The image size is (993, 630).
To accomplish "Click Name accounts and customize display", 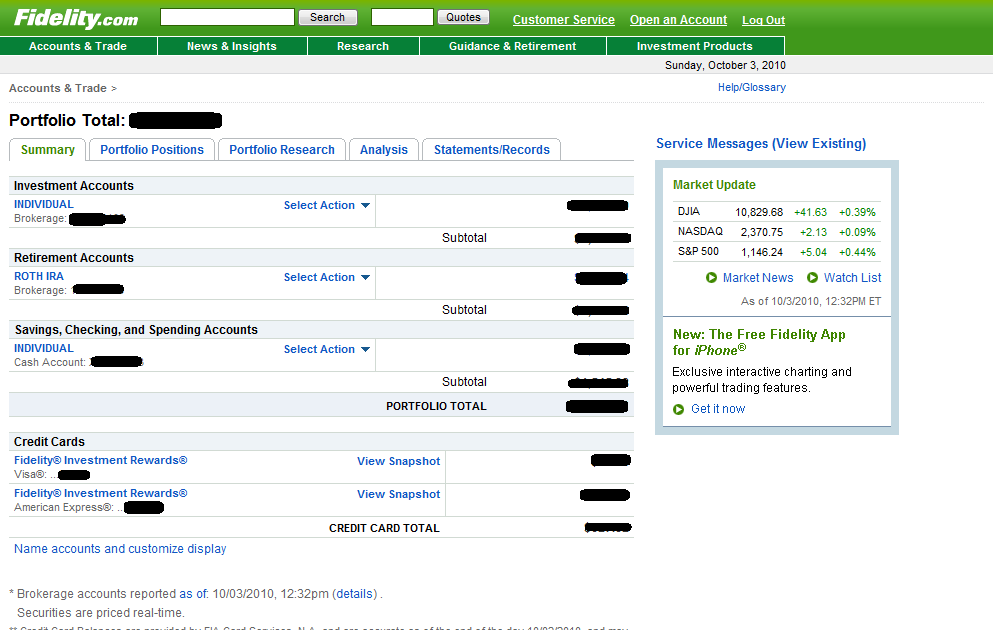I will click(x=120, y=549).
